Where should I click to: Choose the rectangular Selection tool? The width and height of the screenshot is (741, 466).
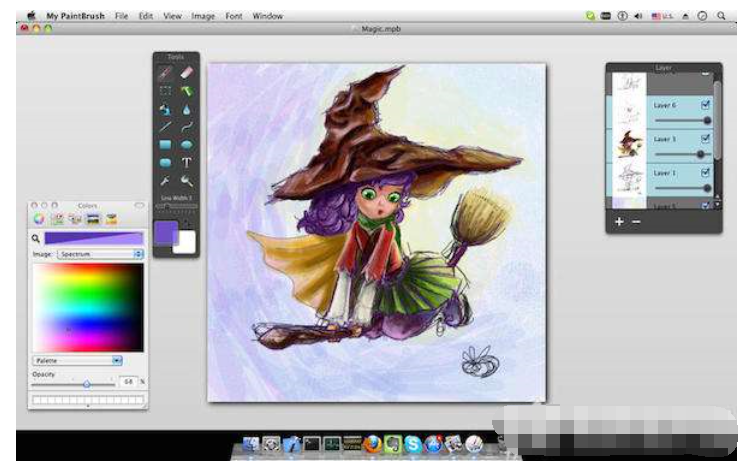[164, 91]
